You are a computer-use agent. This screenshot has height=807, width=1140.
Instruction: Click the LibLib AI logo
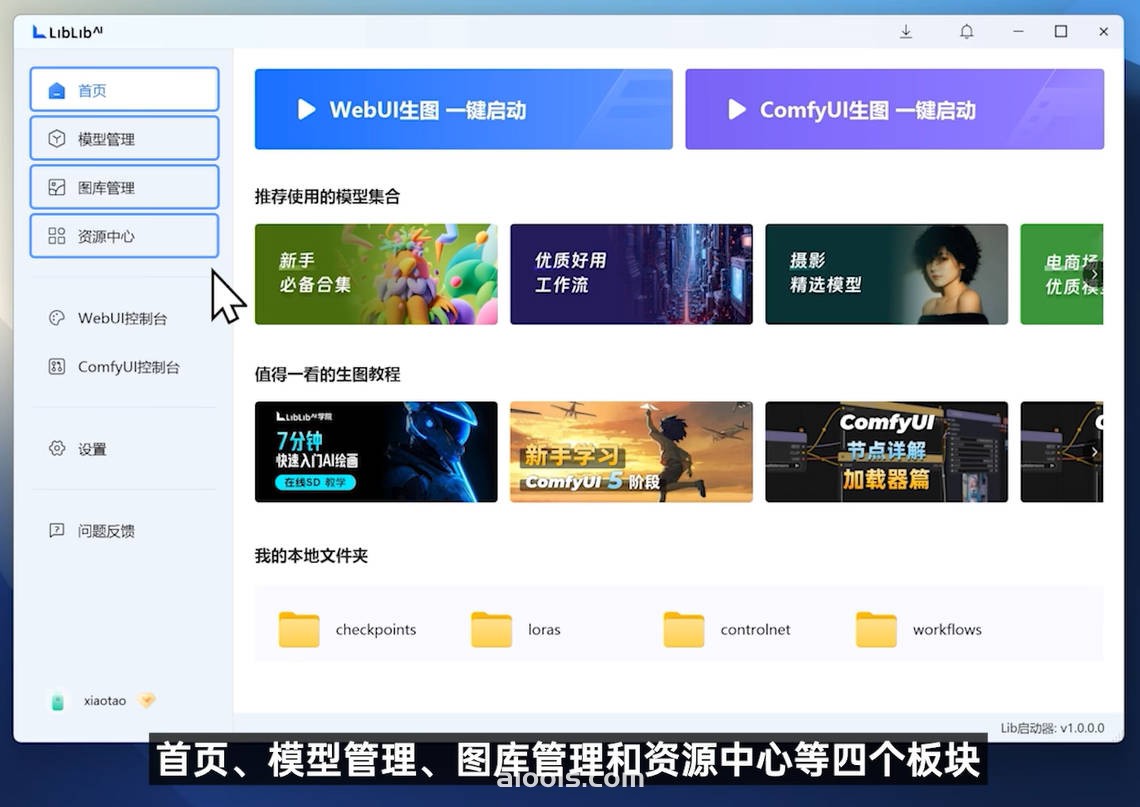coord(68,32)
